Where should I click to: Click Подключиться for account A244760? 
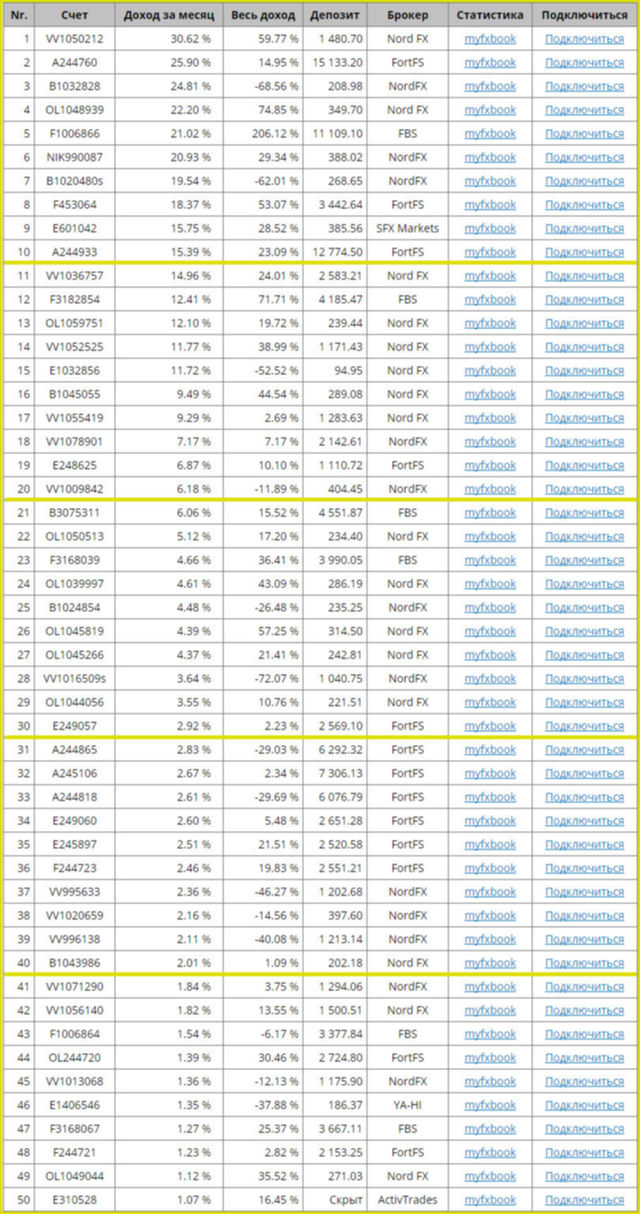pyautogui.click(x=584, y=62)
